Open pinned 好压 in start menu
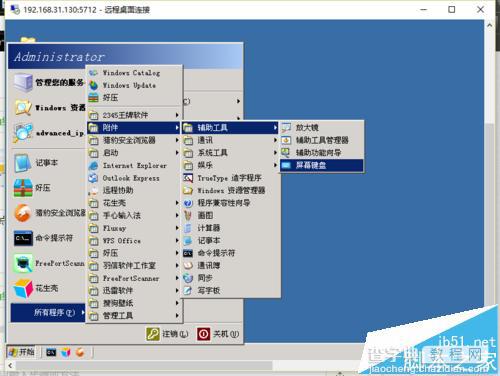This screenshot has height=376, width=500. [49, 188]
